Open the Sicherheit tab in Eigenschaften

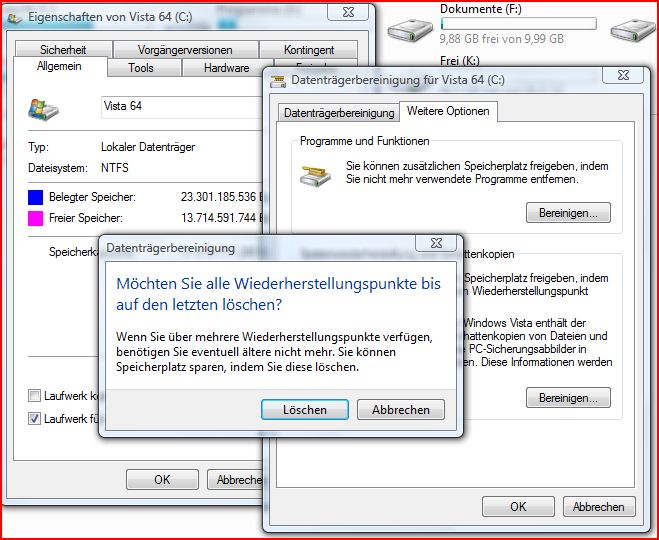(63, 50)
